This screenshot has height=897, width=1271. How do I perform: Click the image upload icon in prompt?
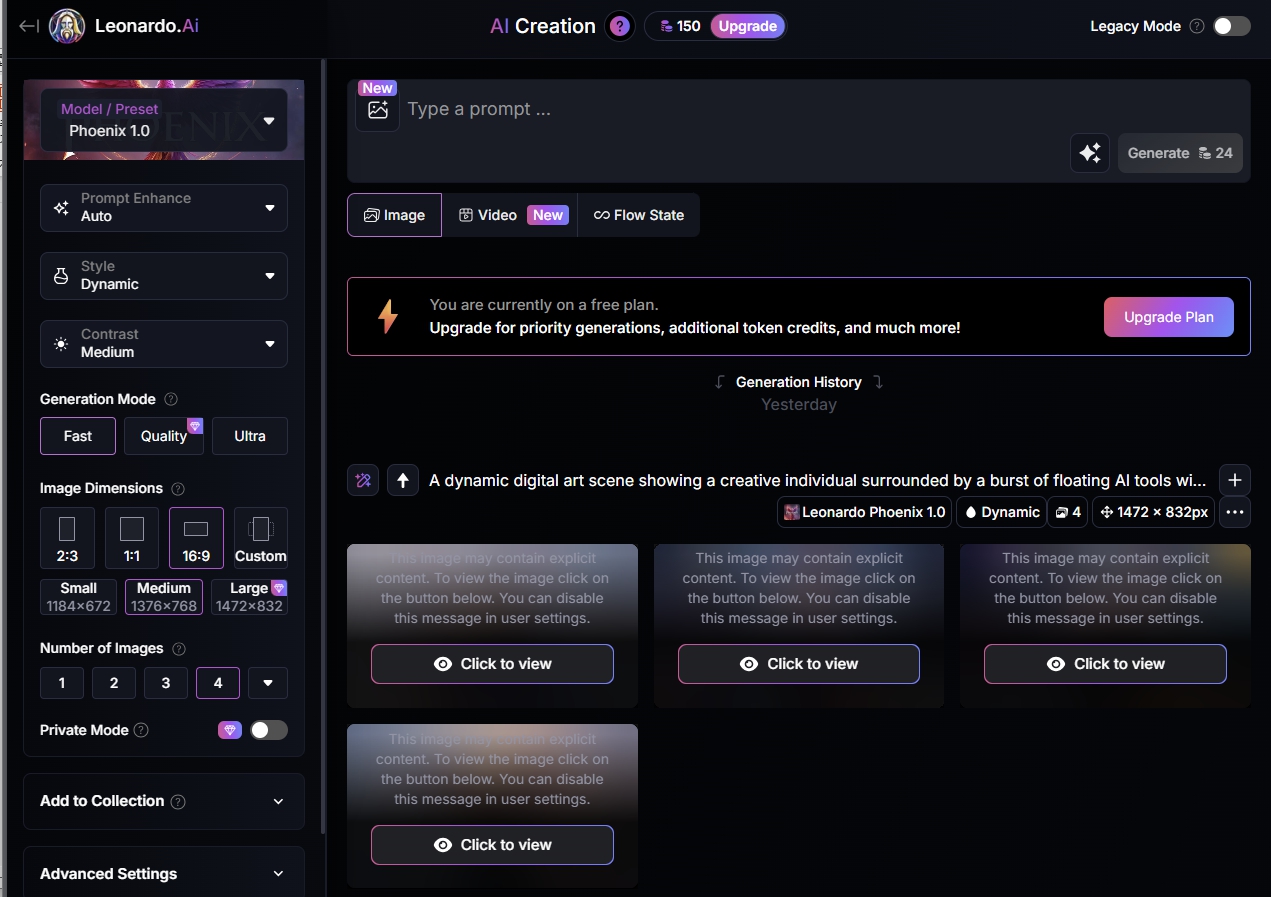pyautogui.click(x=377, y=110)
